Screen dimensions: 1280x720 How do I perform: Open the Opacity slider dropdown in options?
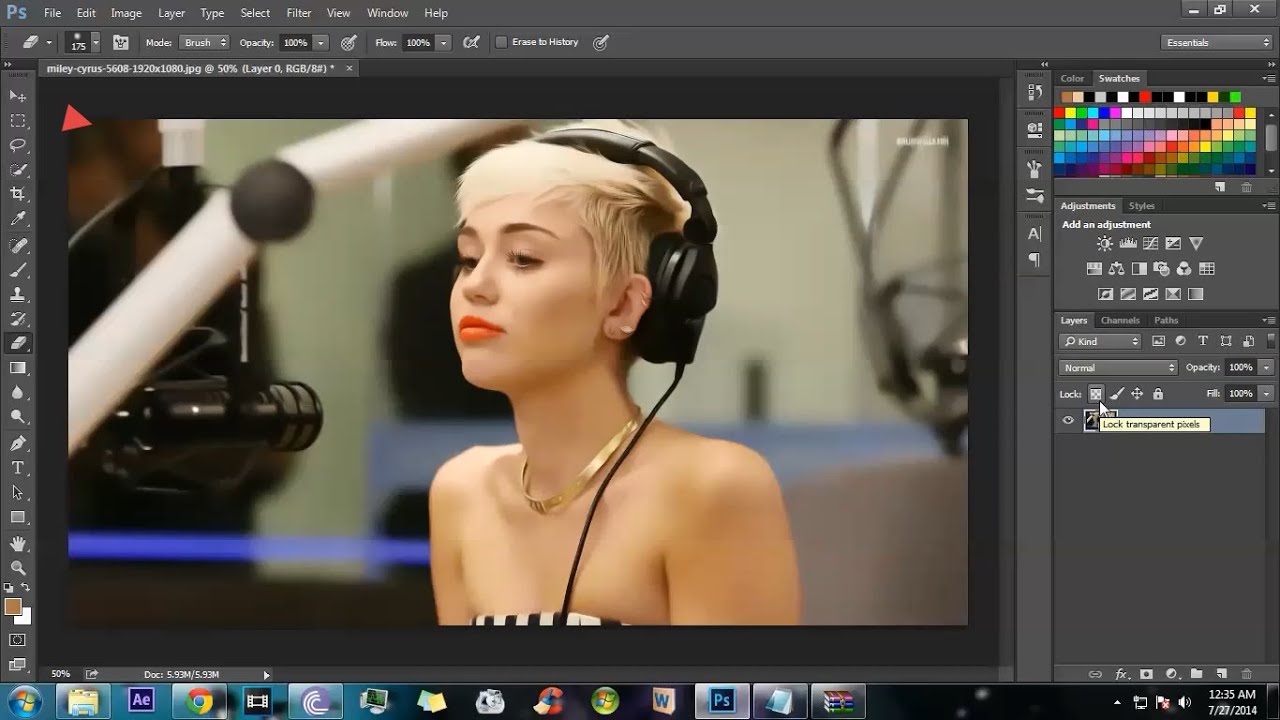pyautogui.click(x=321, y=43)
